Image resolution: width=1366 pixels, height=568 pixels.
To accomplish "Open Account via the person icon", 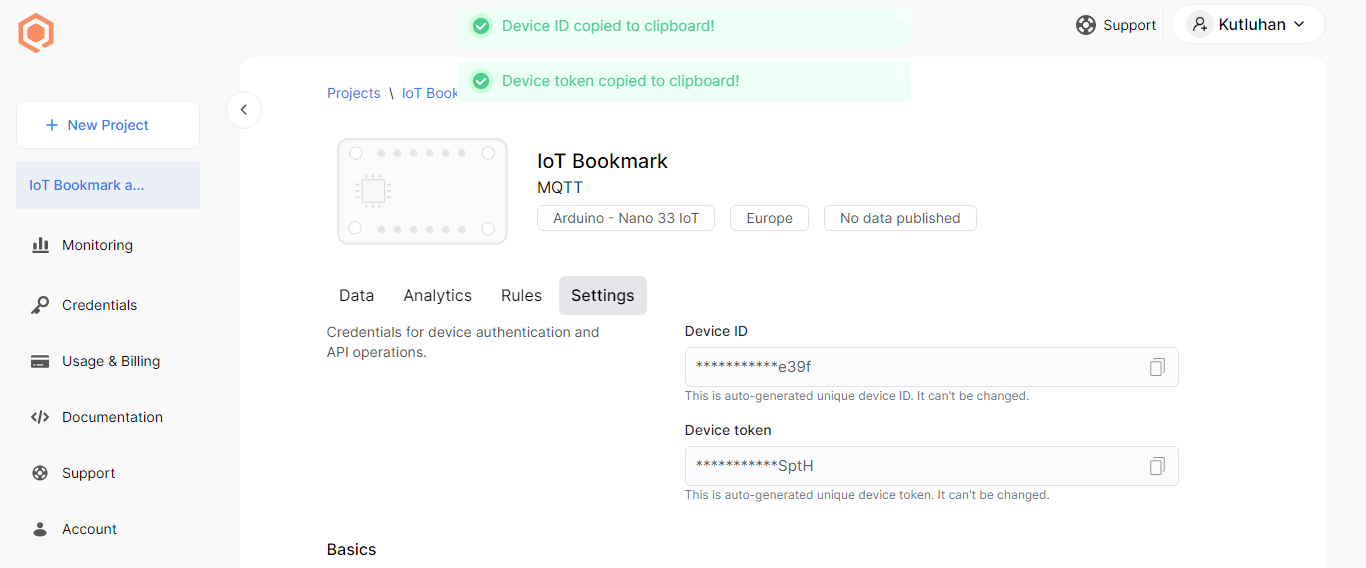I will point(41,529).
